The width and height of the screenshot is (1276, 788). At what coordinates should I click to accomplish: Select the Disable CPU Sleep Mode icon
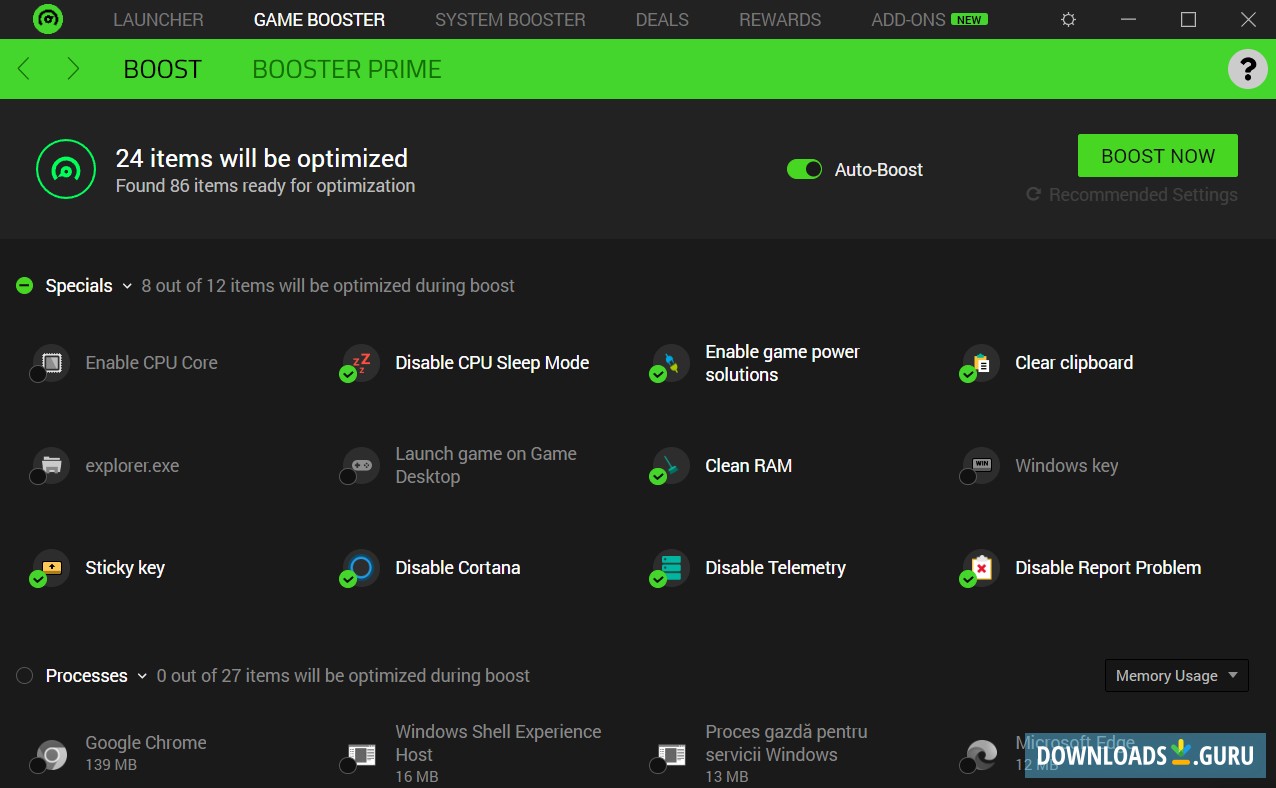pos(359,363)
